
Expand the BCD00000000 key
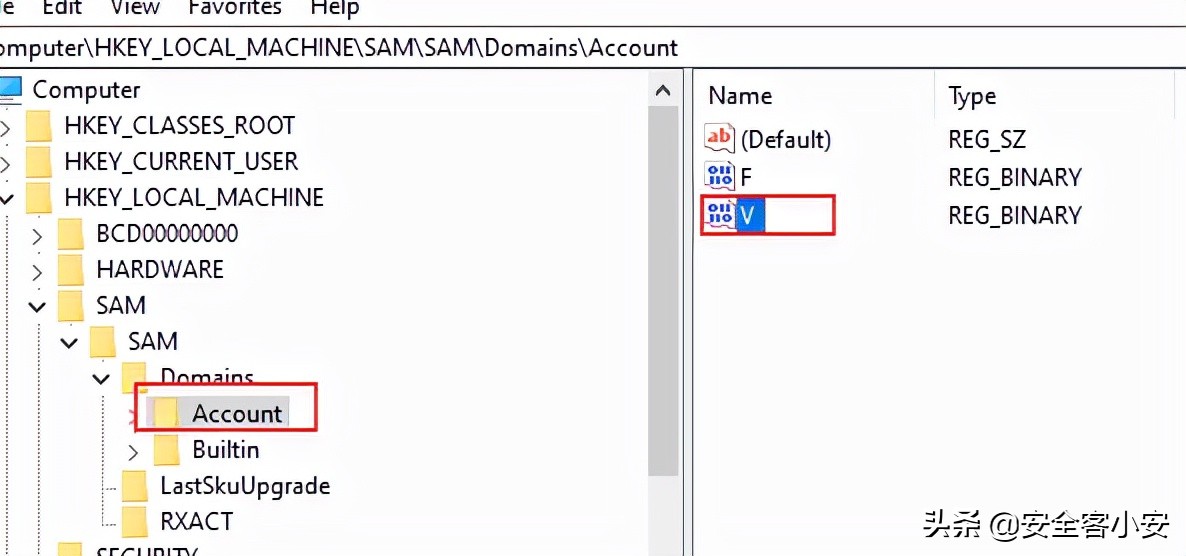[37, 235]
